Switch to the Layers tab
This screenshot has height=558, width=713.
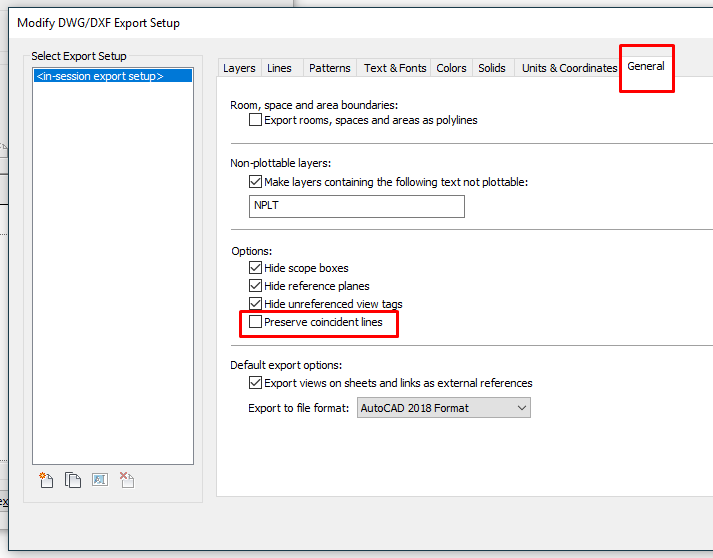(239, 68)
